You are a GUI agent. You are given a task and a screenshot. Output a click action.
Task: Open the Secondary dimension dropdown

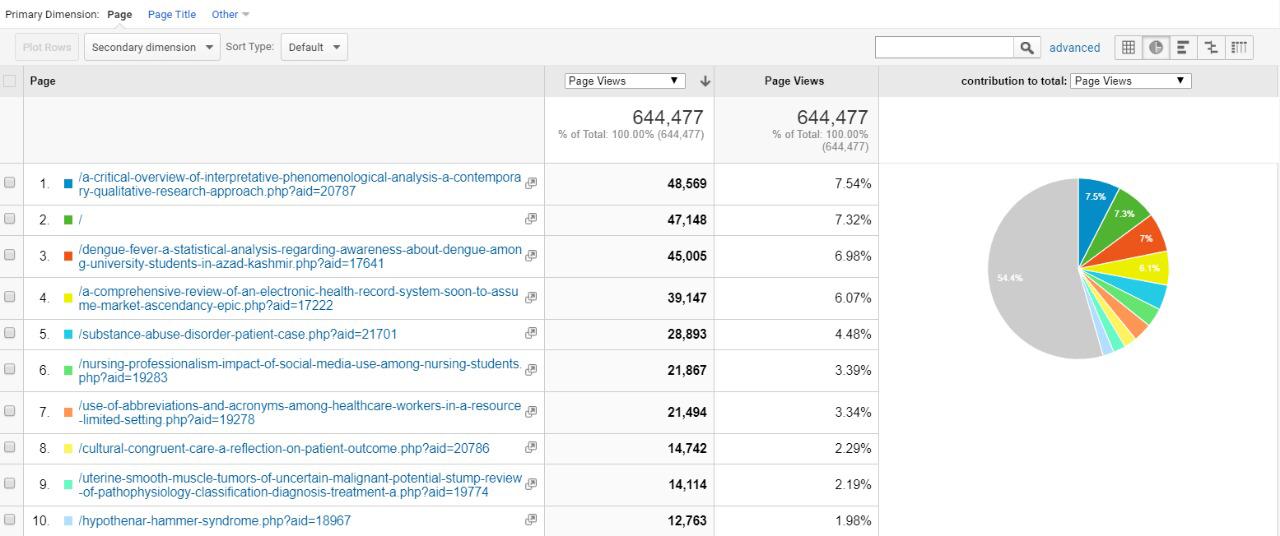pos(152,47)
